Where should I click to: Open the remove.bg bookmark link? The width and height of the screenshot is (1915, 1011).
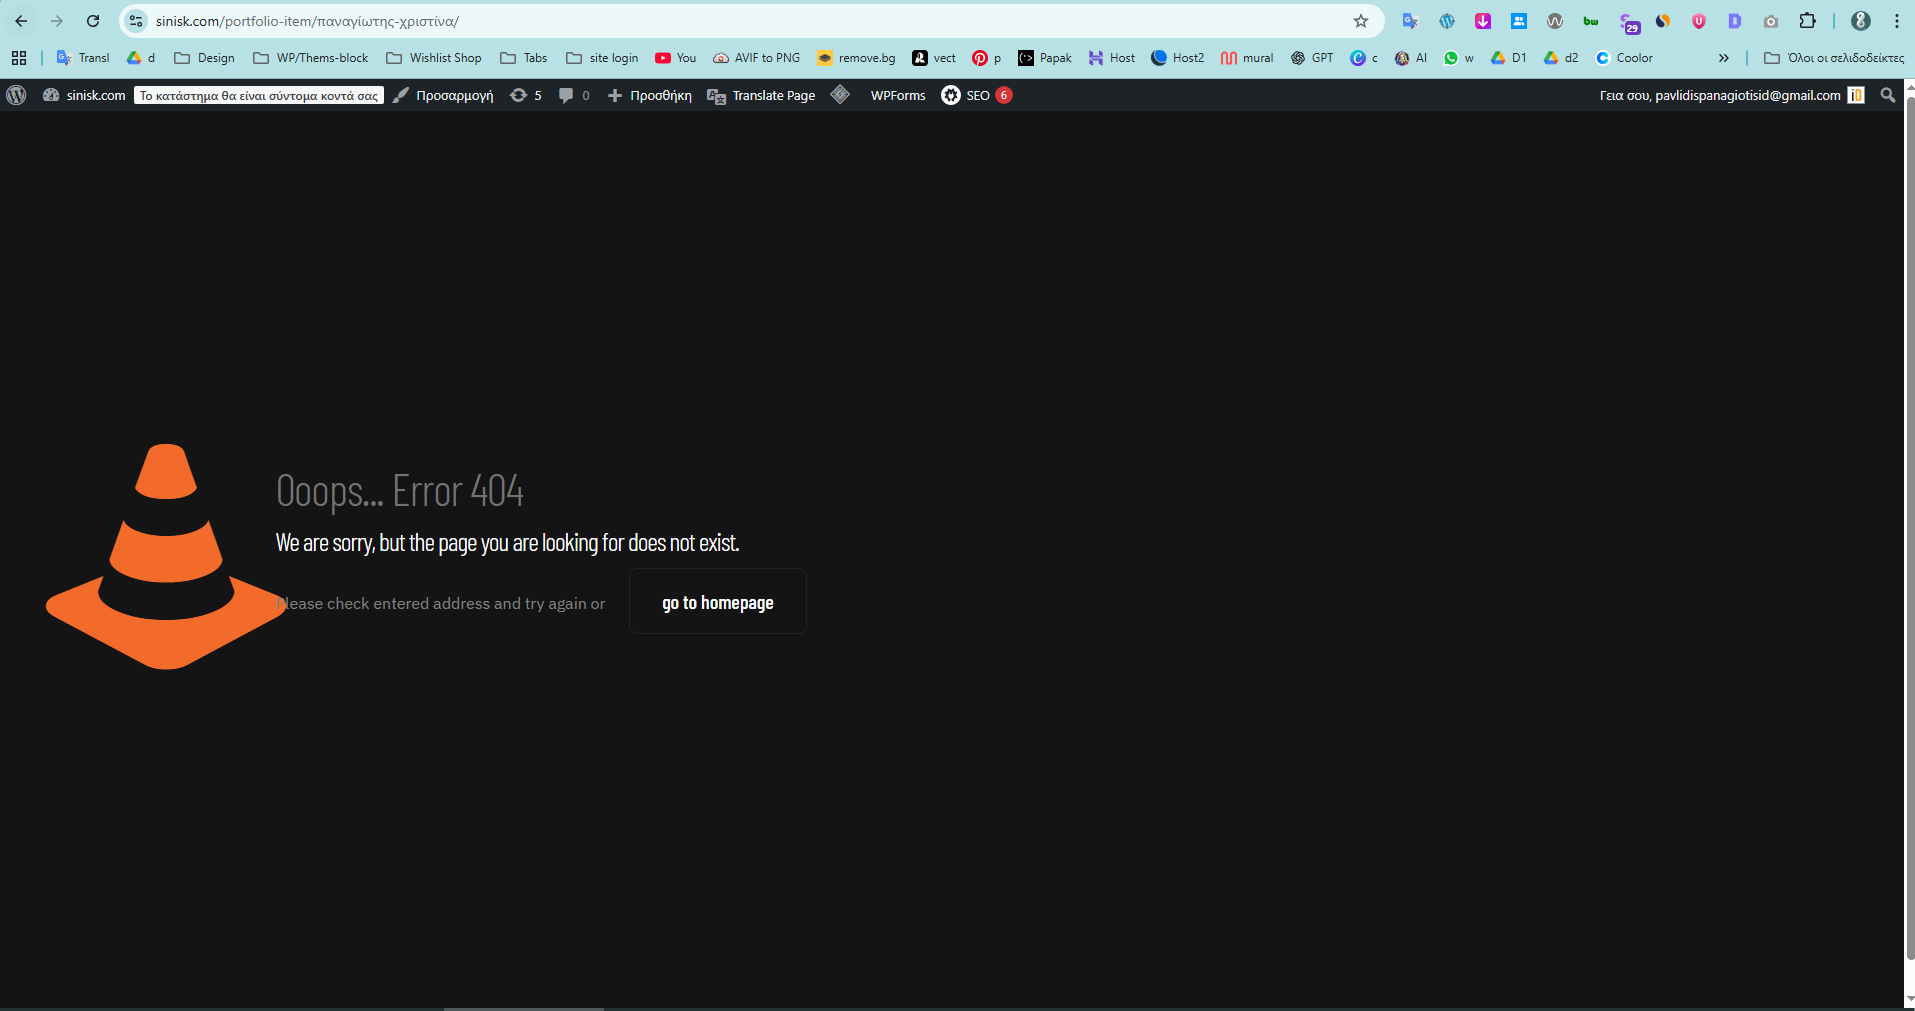(856, 58)
